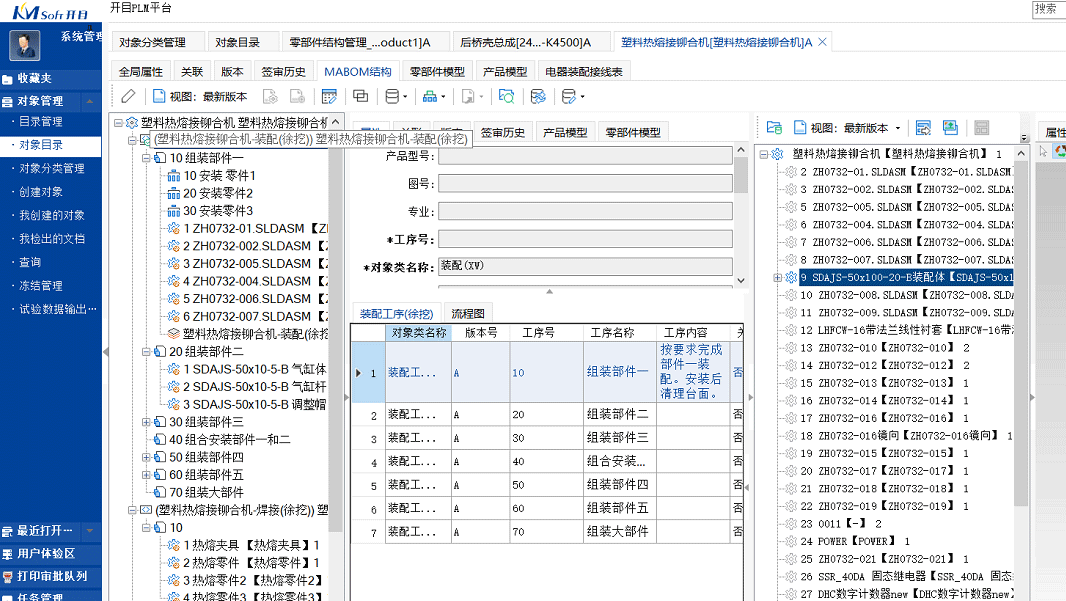
Task: Click the table editing icon in the toolbar
Action: tap(330, 95)
